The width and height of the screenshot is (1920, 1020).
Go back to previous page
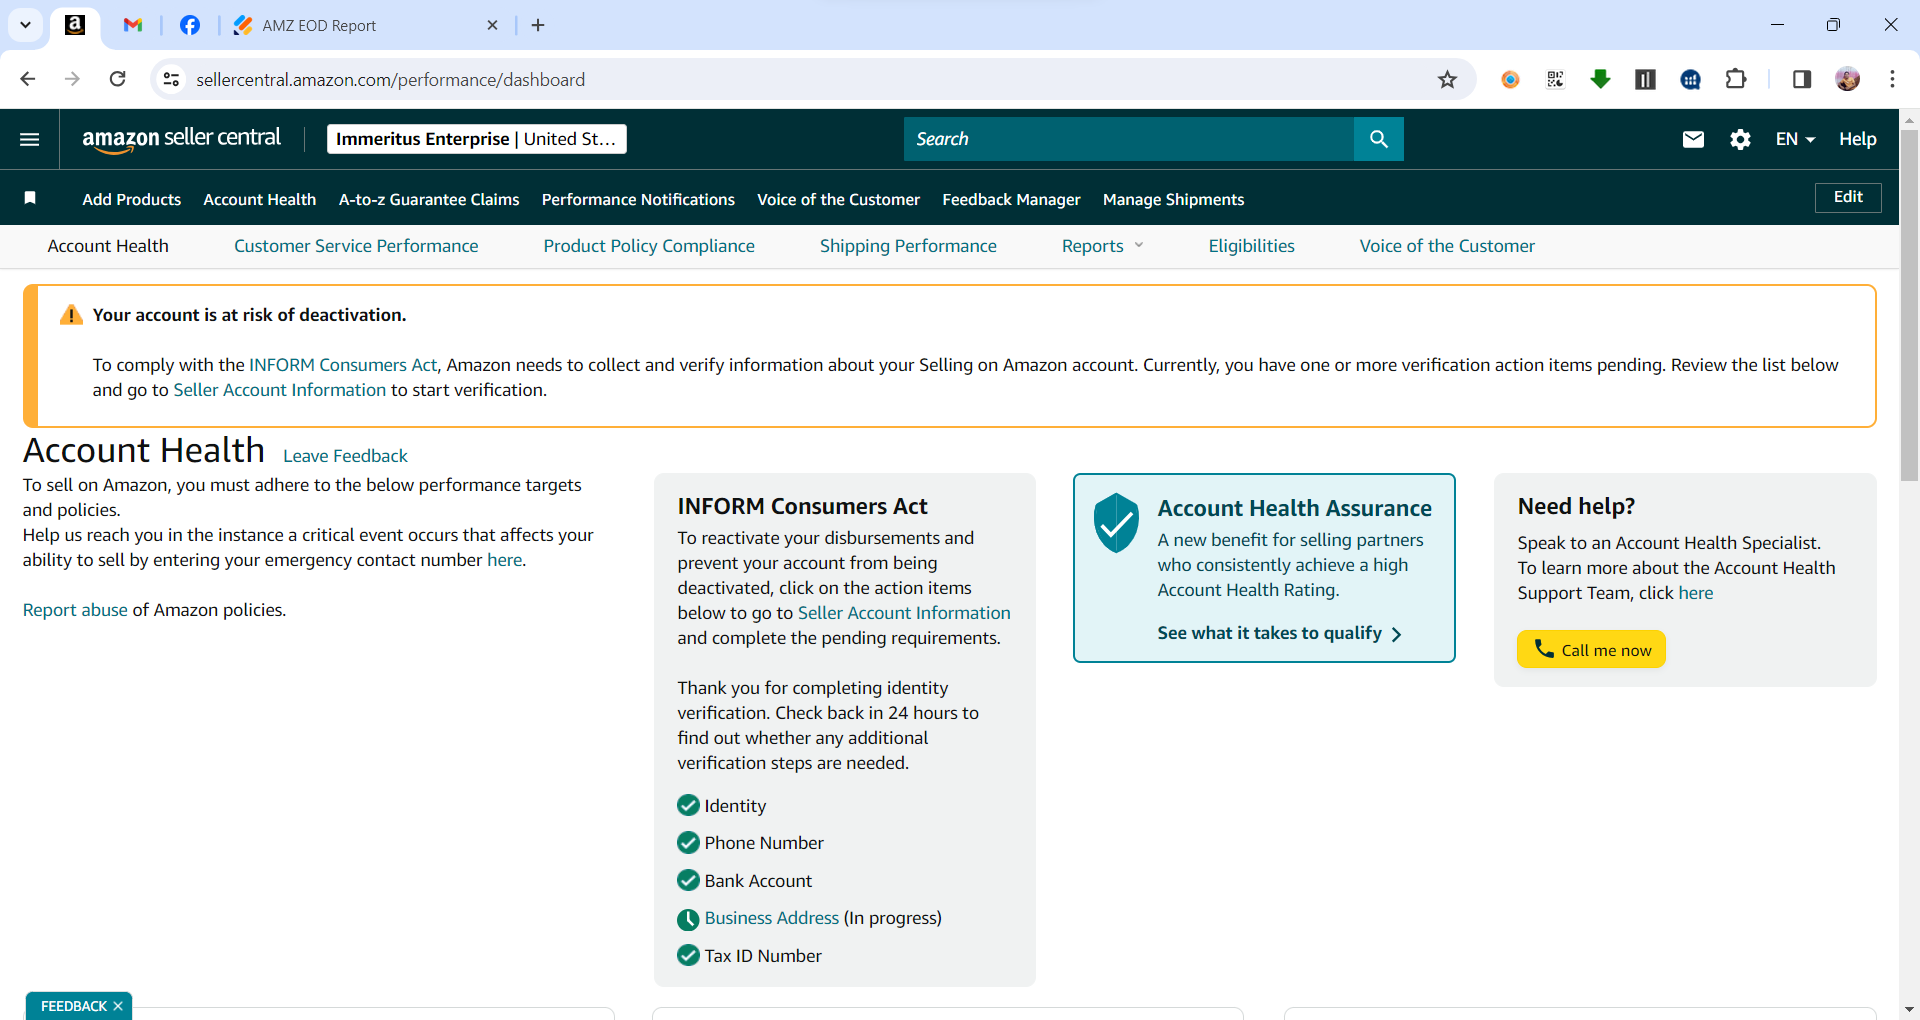28,79
